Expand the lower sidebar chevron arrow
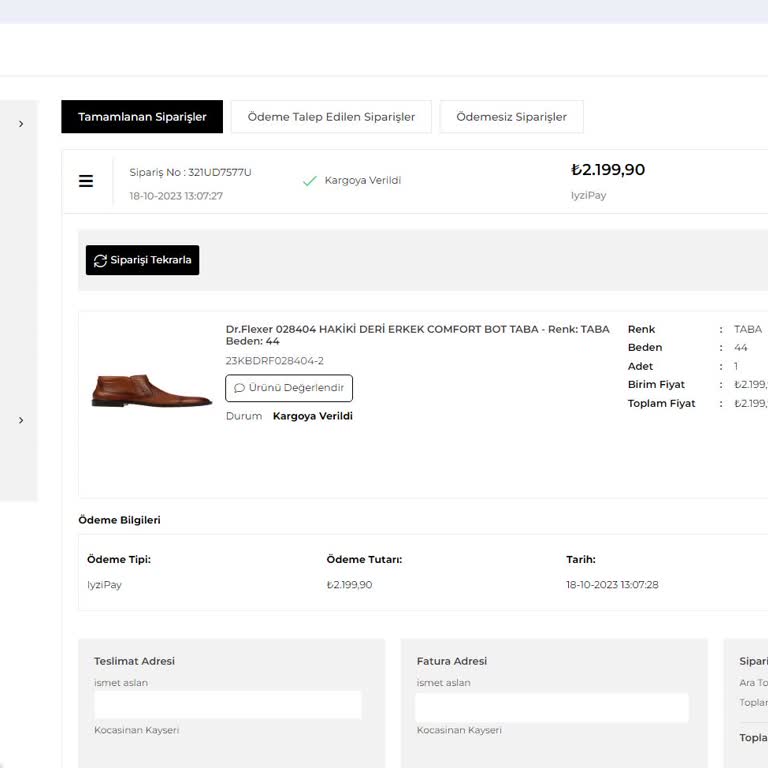The width and height of the screenshot is (768, 768). [x=21, y=421]
